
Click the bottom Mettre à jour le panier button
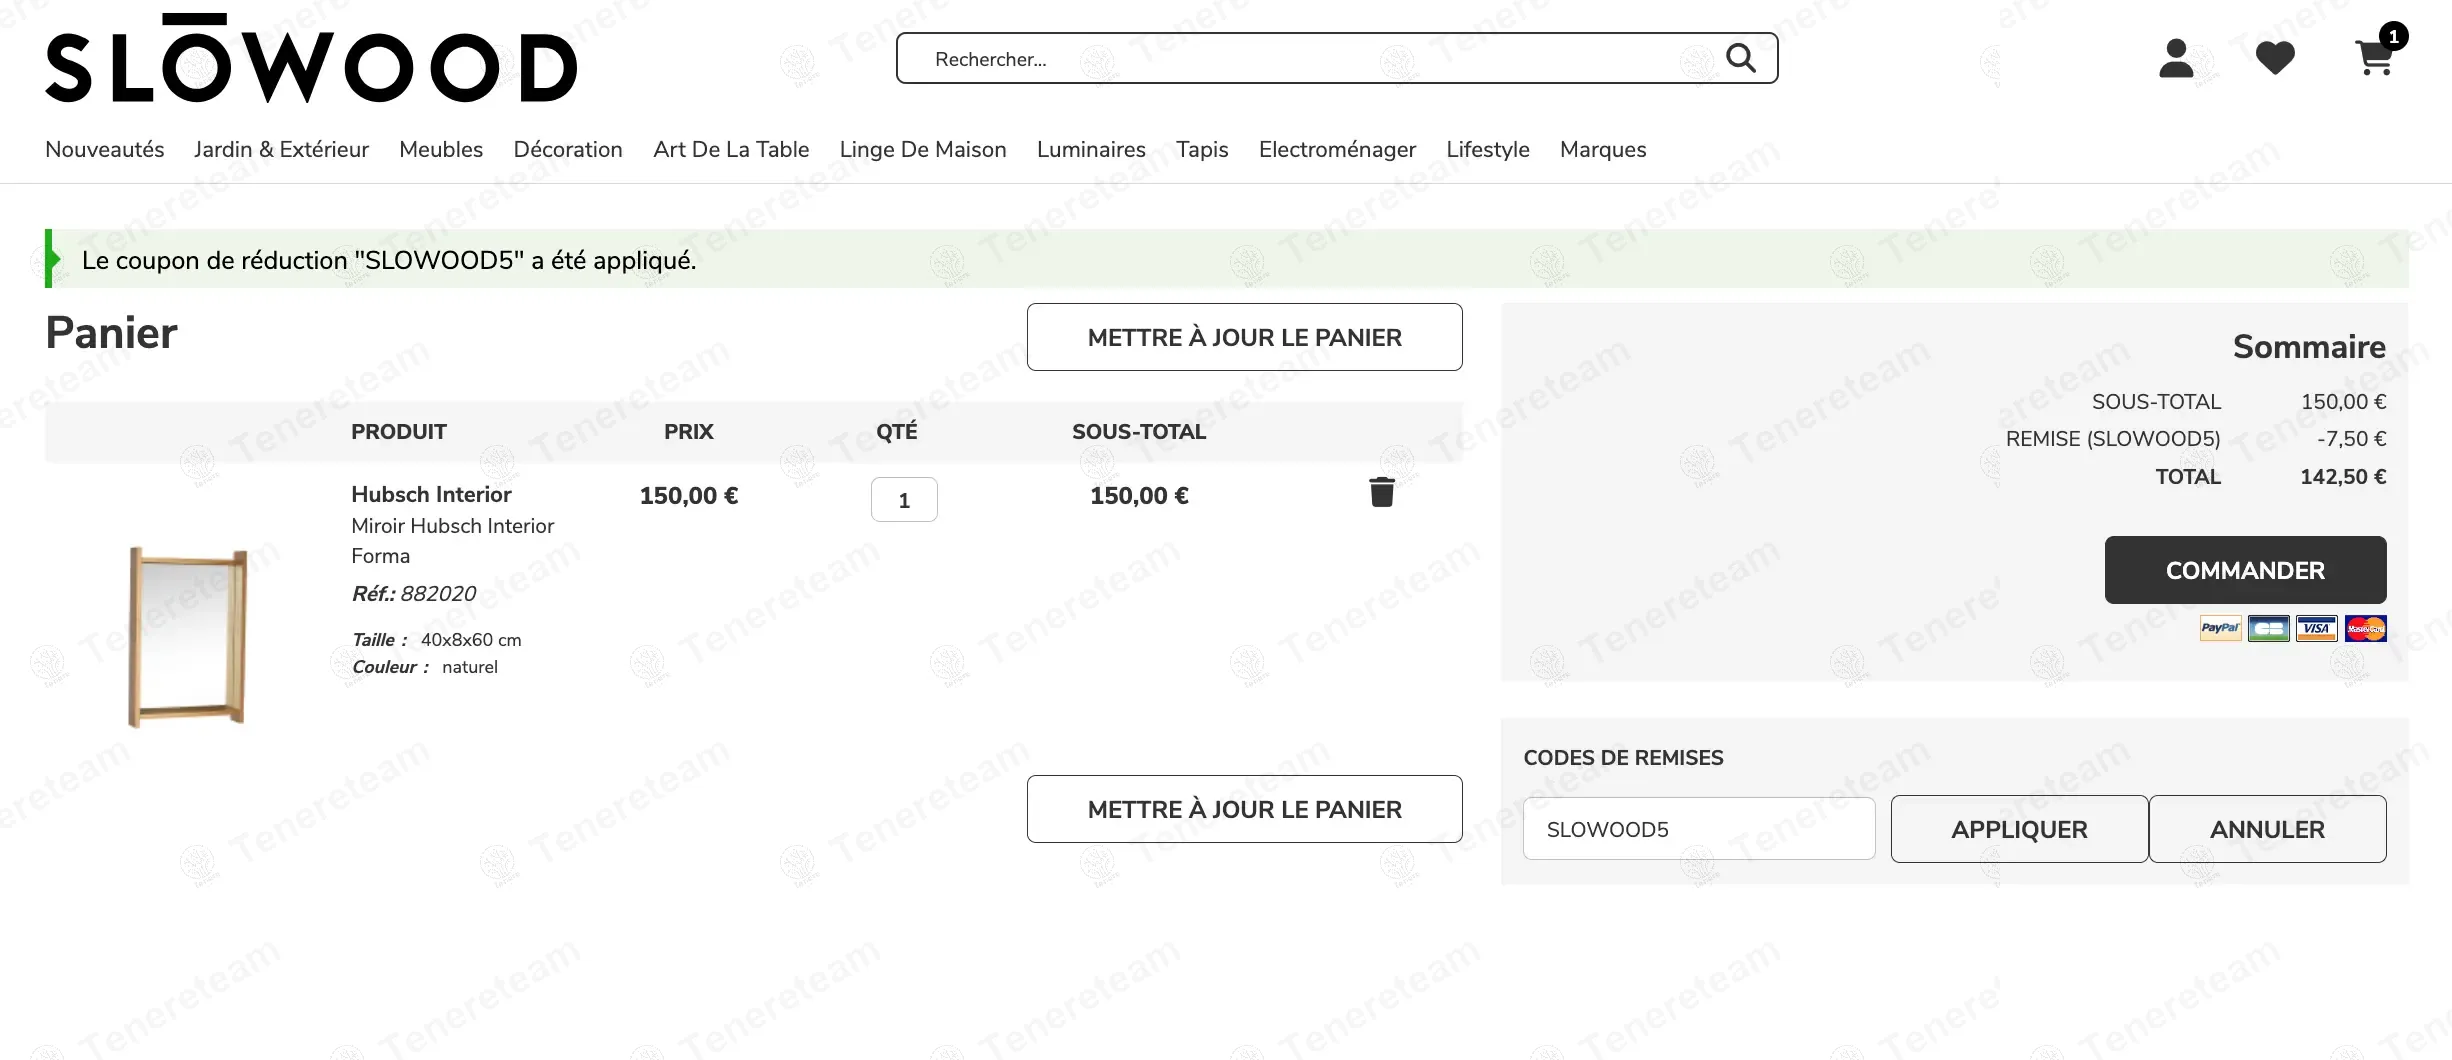pos(1244,809)
